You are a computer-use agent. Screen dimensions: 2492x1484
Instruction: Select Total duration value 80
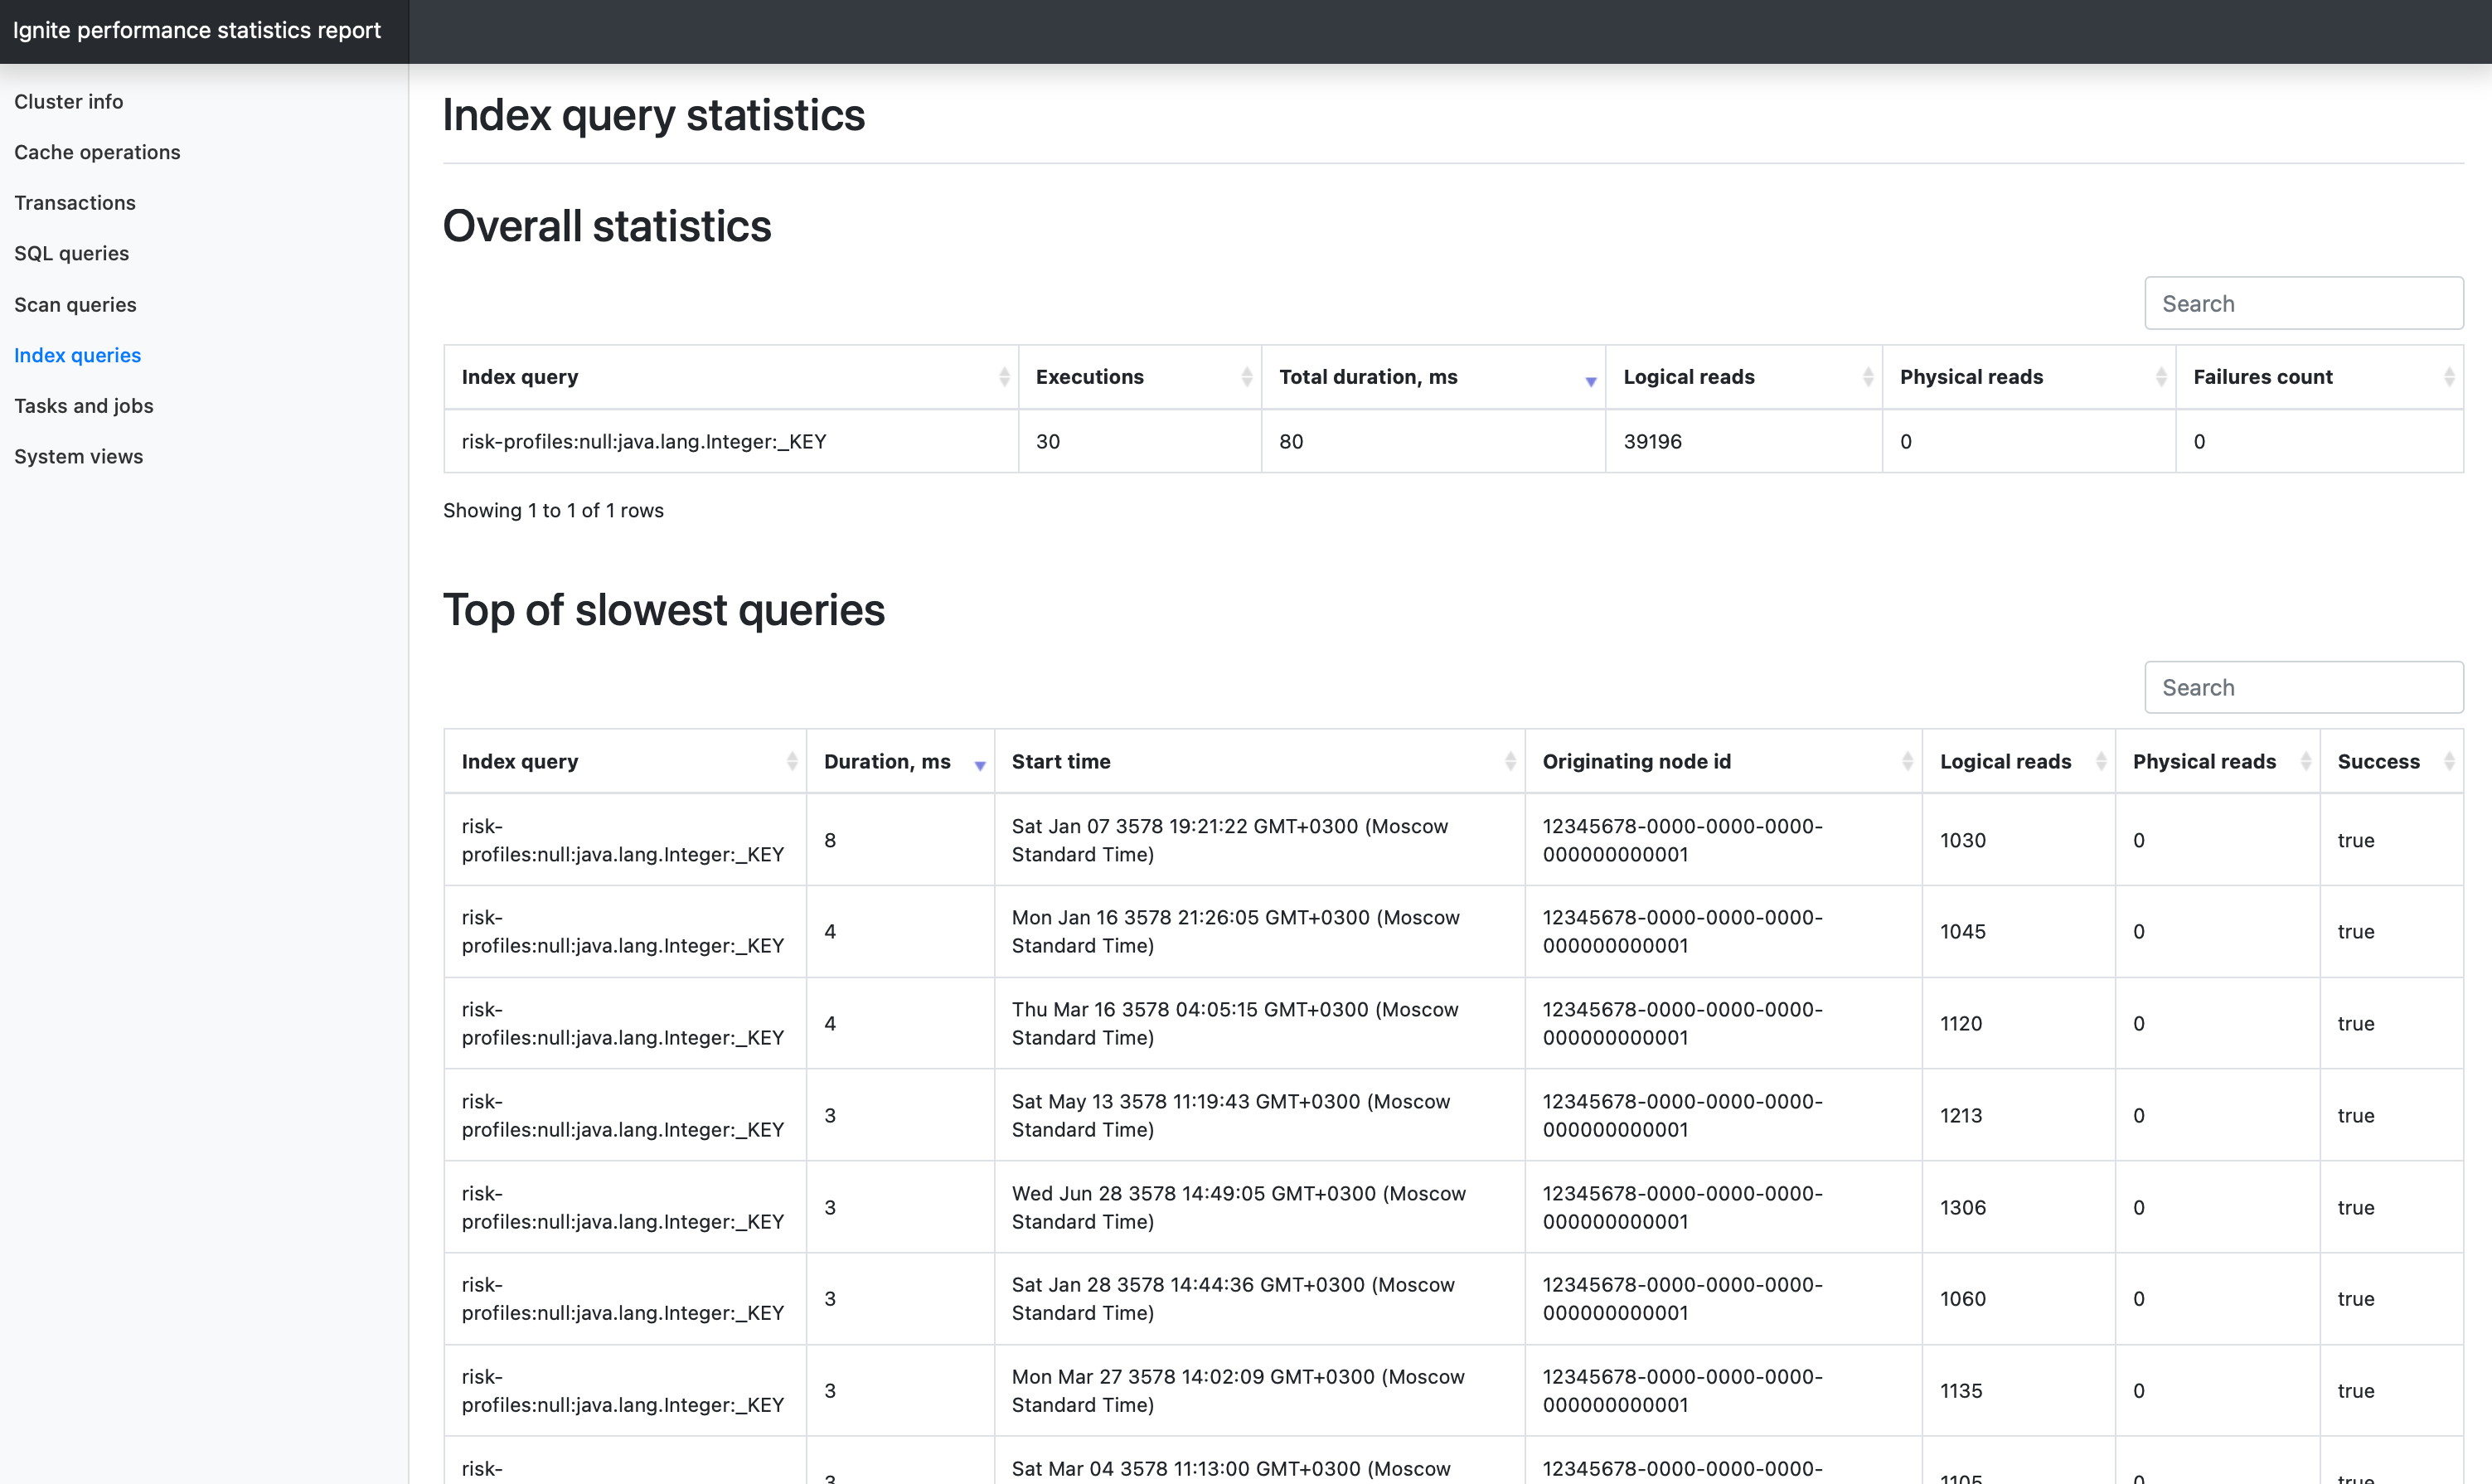point(1291,441)
